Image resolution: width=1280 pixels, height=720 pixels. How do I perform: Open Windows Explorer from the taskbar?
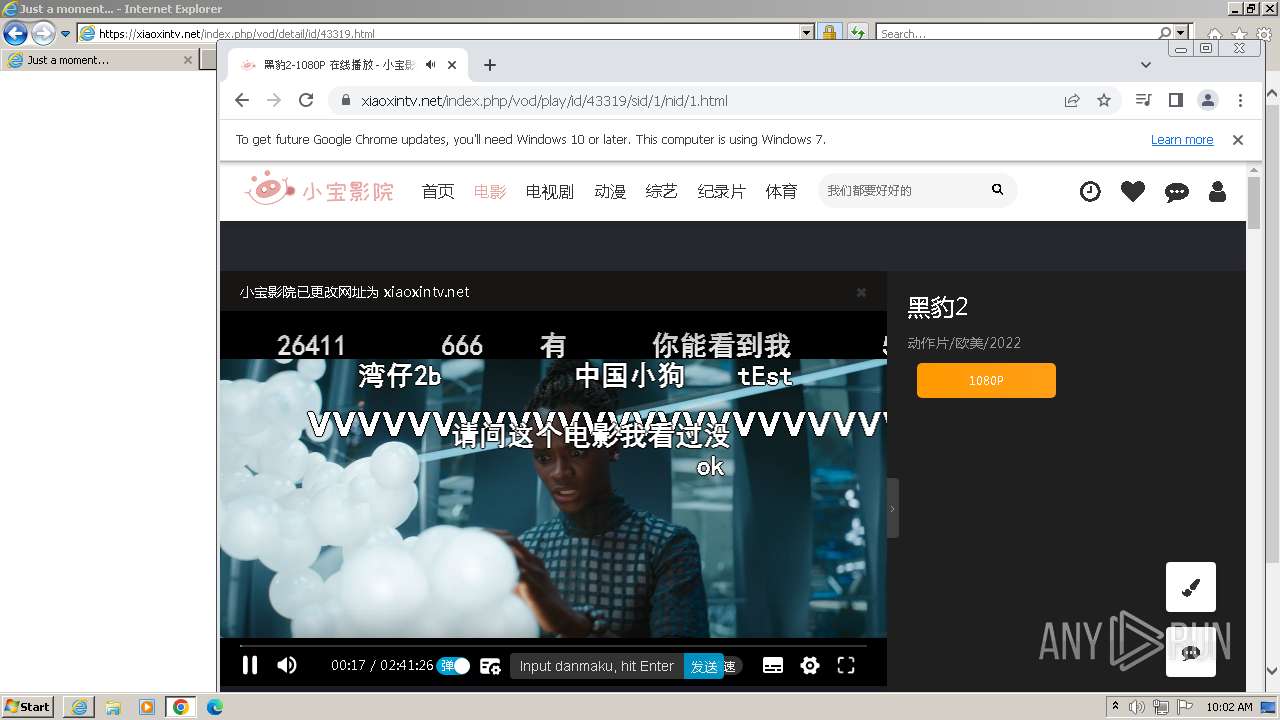click(113, 707)
